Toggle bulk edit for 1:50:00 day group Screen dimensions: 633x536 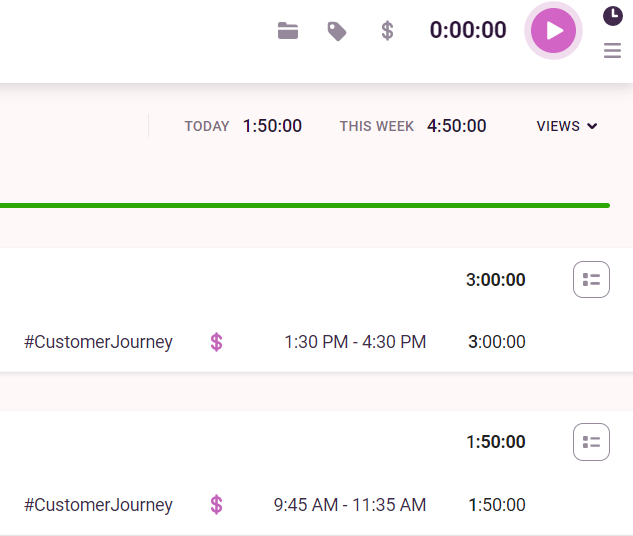click(x=591, y=442)
